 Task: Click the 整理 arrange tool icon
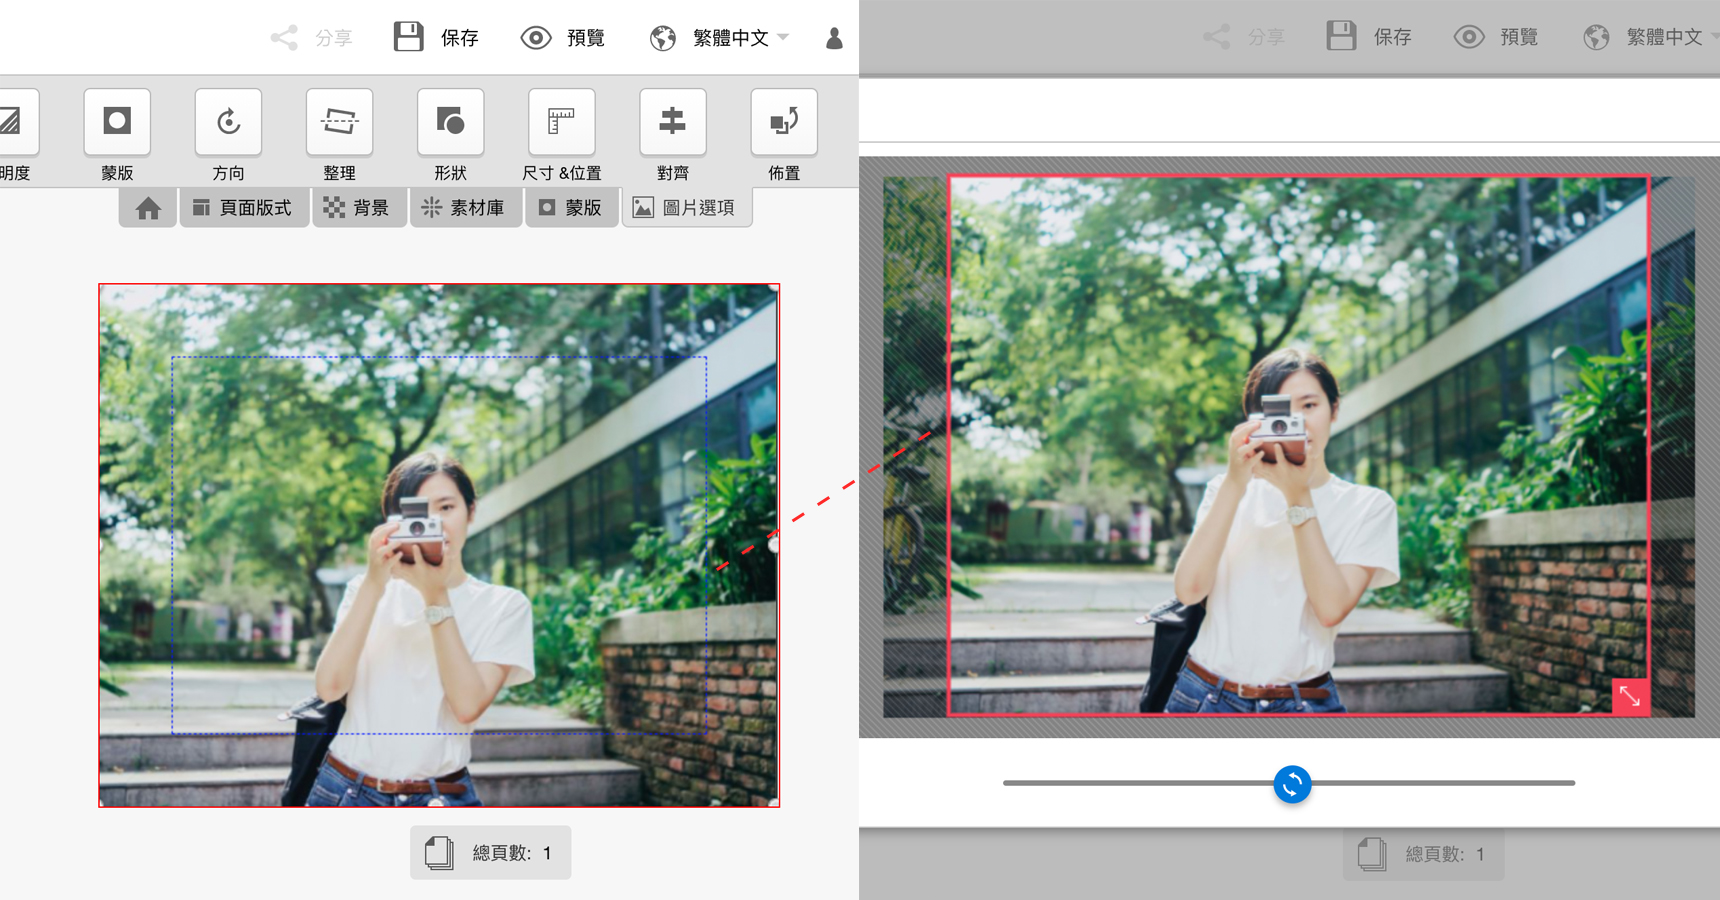[339, 122]
